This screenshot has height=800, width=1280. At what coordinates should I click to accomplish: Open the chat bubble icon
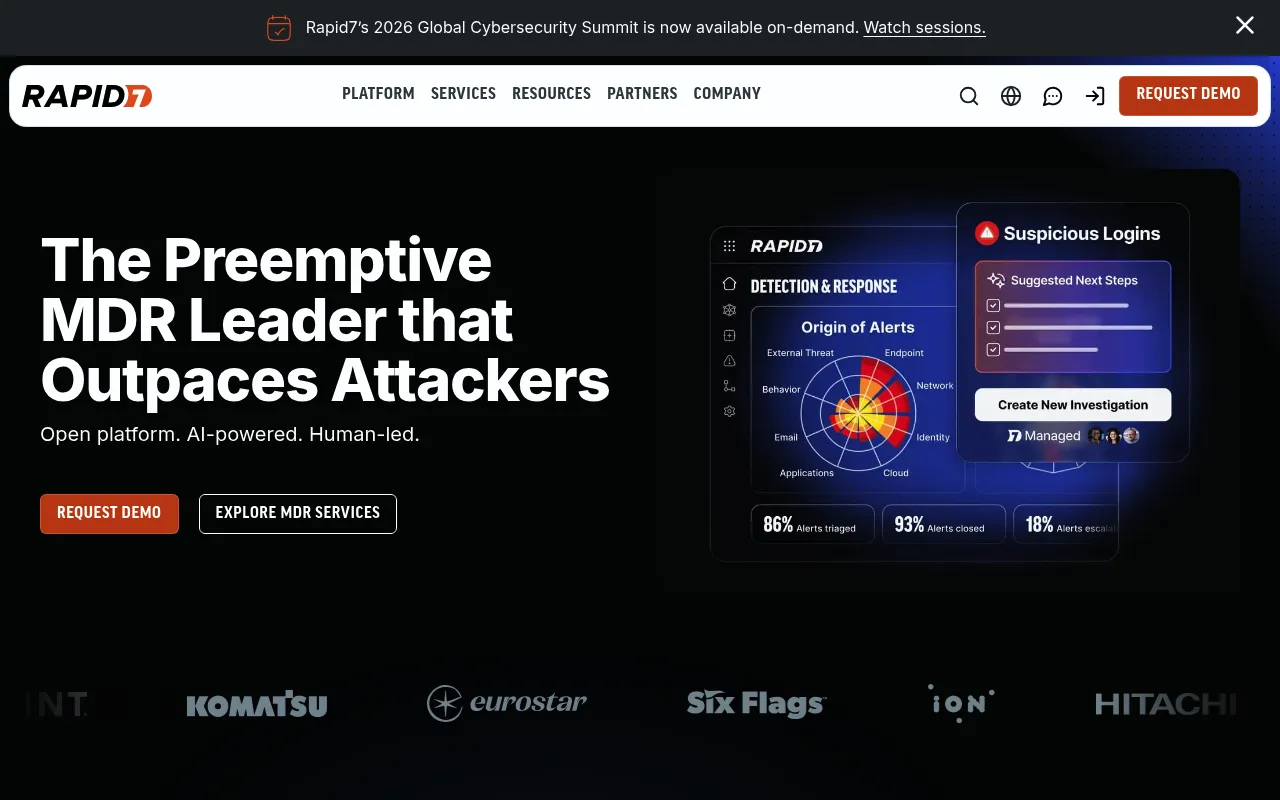tap(1053, 96)
